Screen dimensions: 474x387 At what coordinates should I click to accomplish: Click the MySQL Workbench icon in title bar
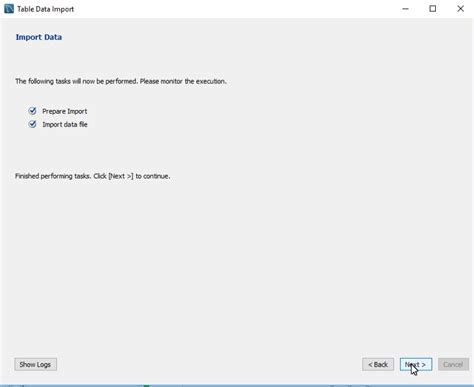coord(9,9)
